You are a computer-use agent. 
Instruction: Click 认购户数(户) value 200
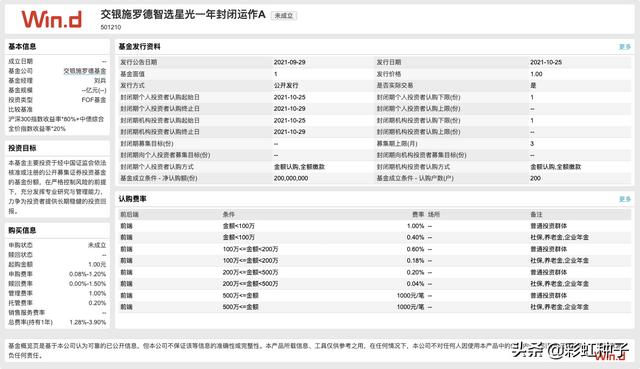pos(535,178)
